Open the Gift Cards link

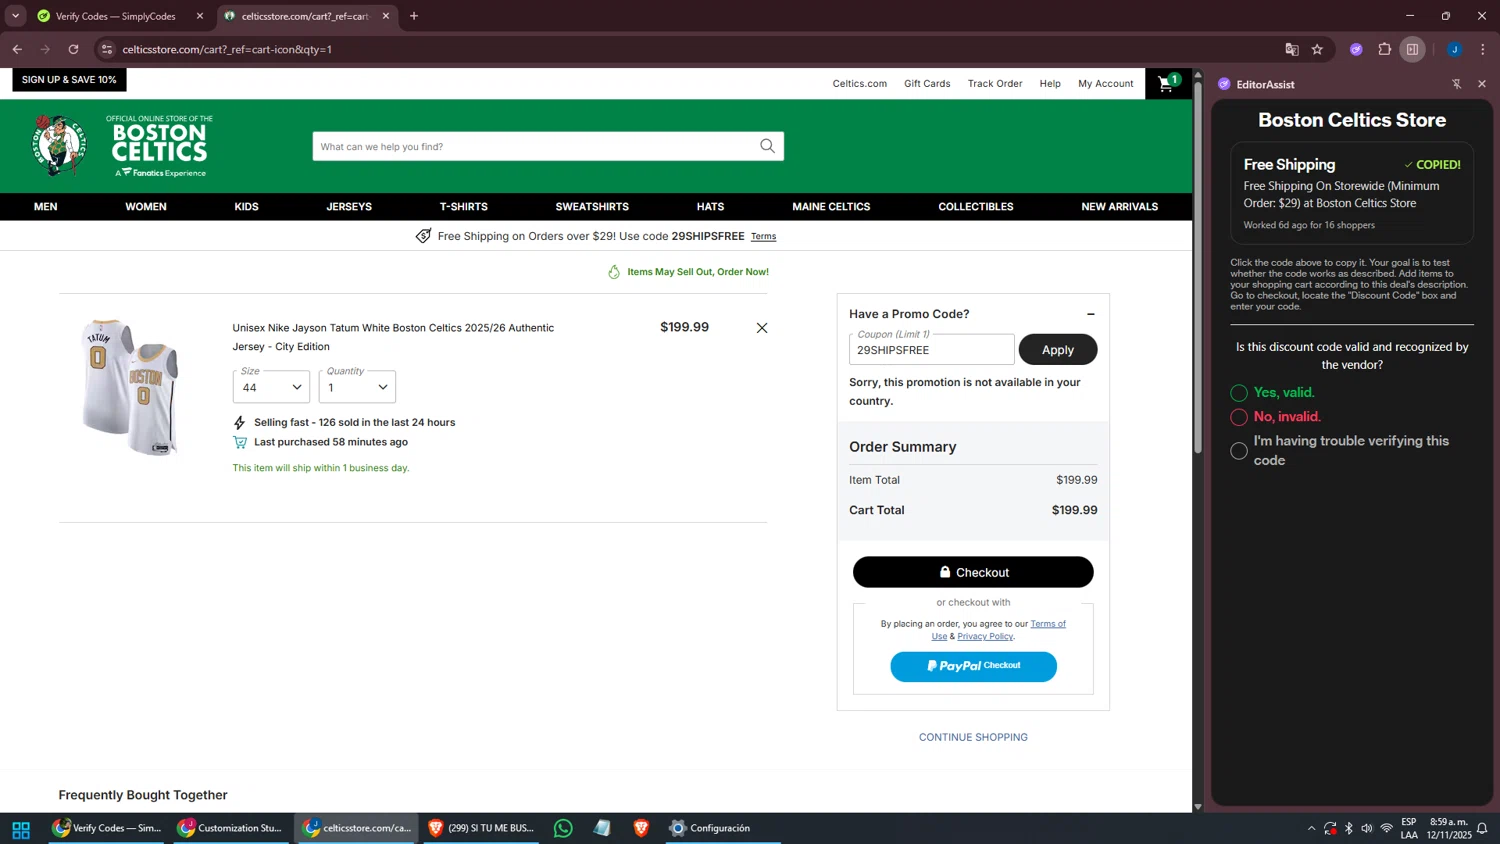click(x=927, y=84)
